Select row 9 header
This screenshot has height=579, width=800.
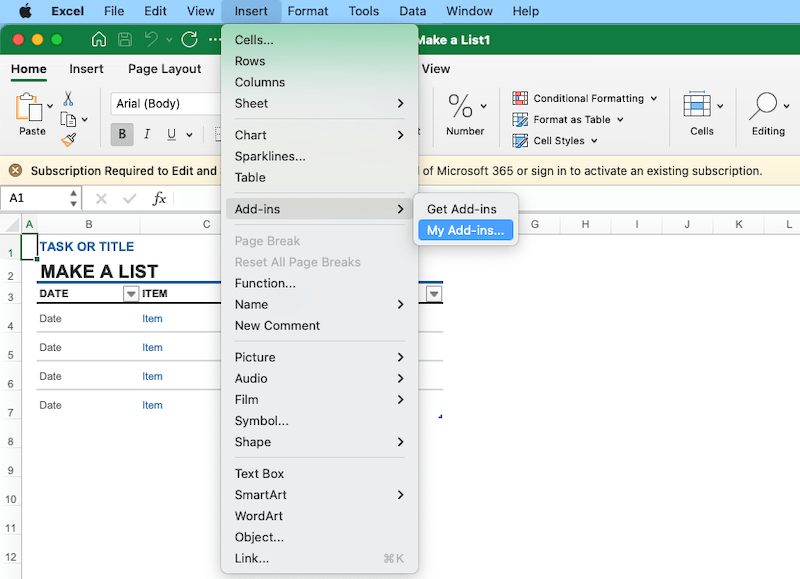10,470
